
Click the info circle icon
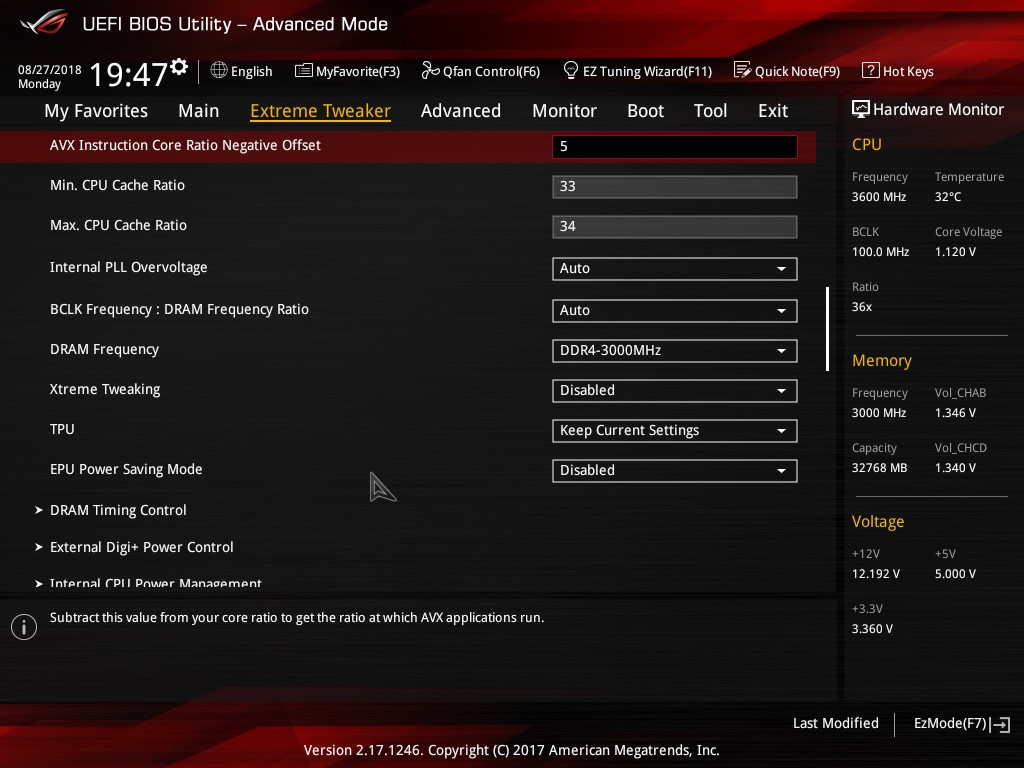(x=24, y=627)
